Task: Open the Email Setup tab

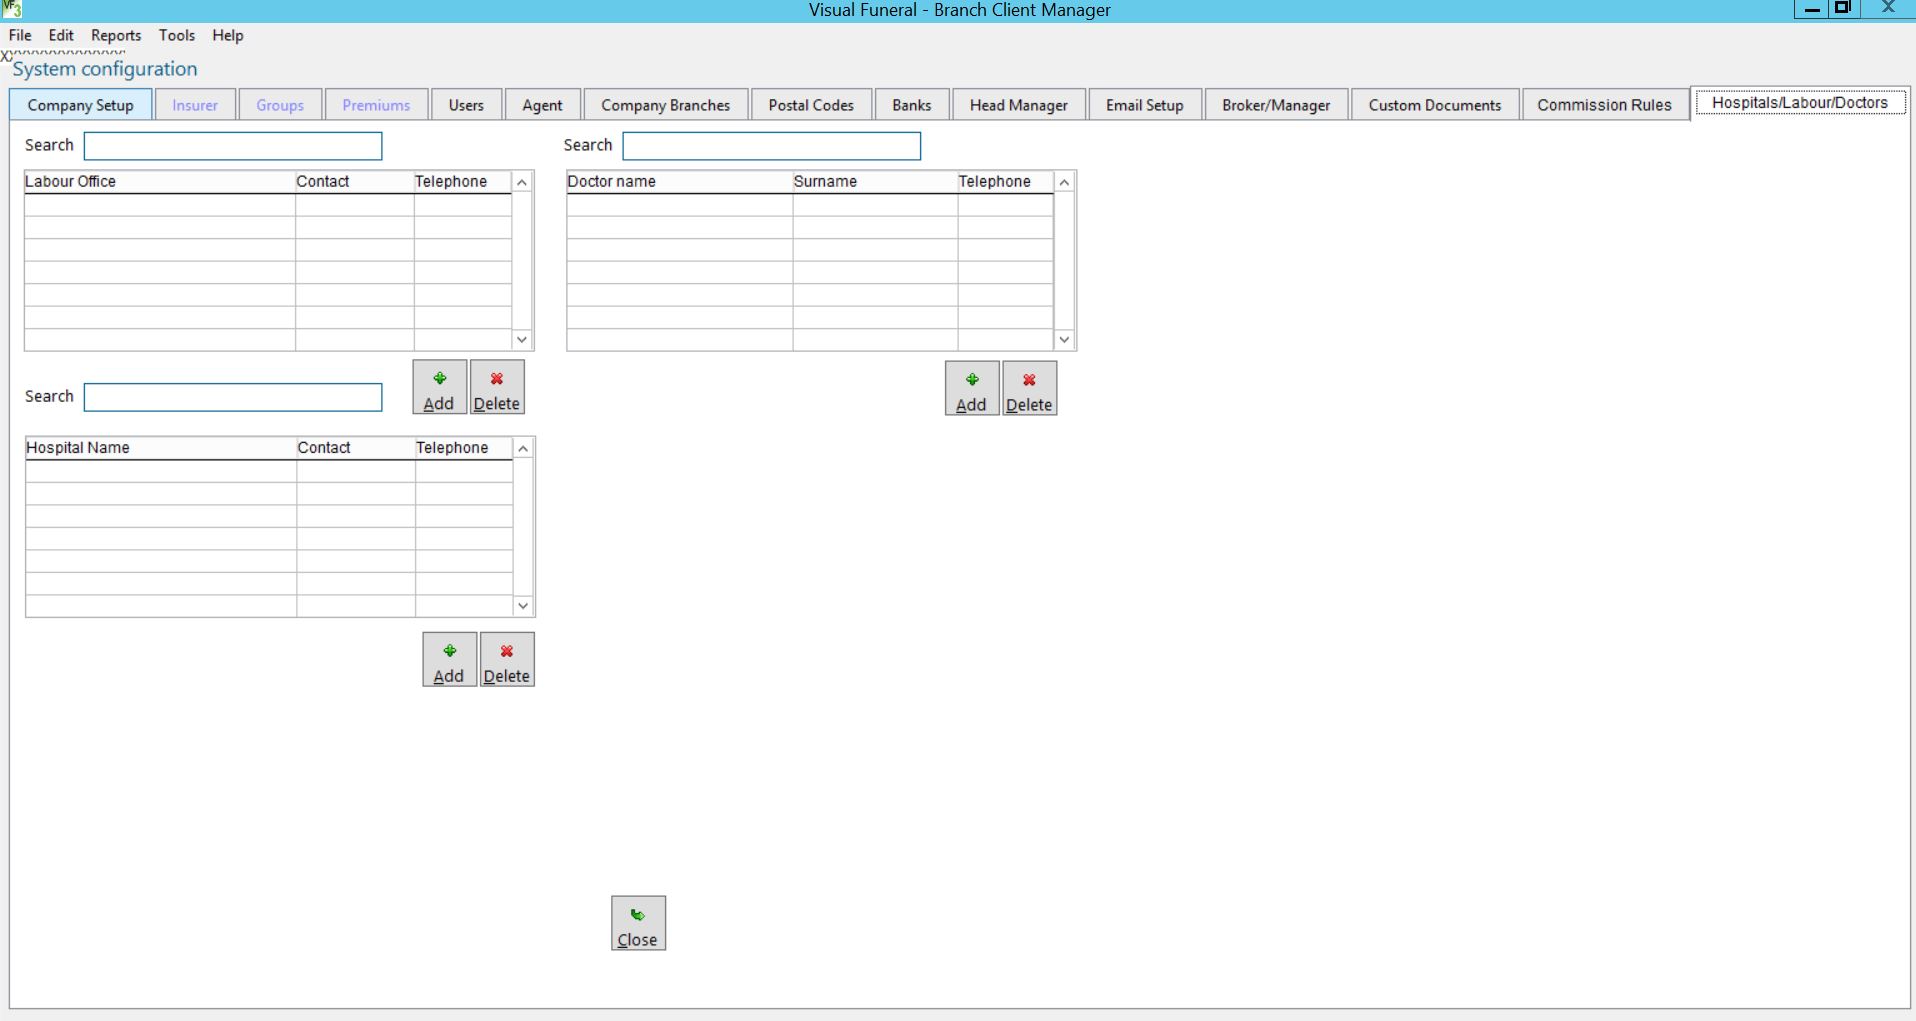Action: pos(1144,105)
